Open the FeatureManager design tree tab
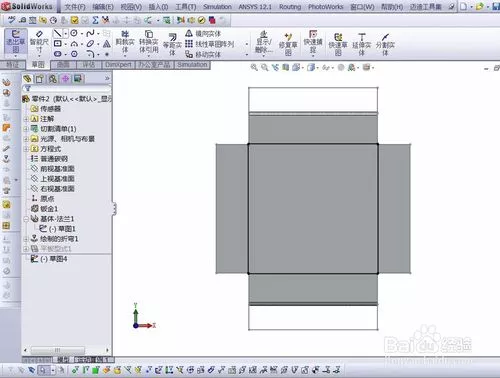Screen dimensions: 500x378 [27, 79]
